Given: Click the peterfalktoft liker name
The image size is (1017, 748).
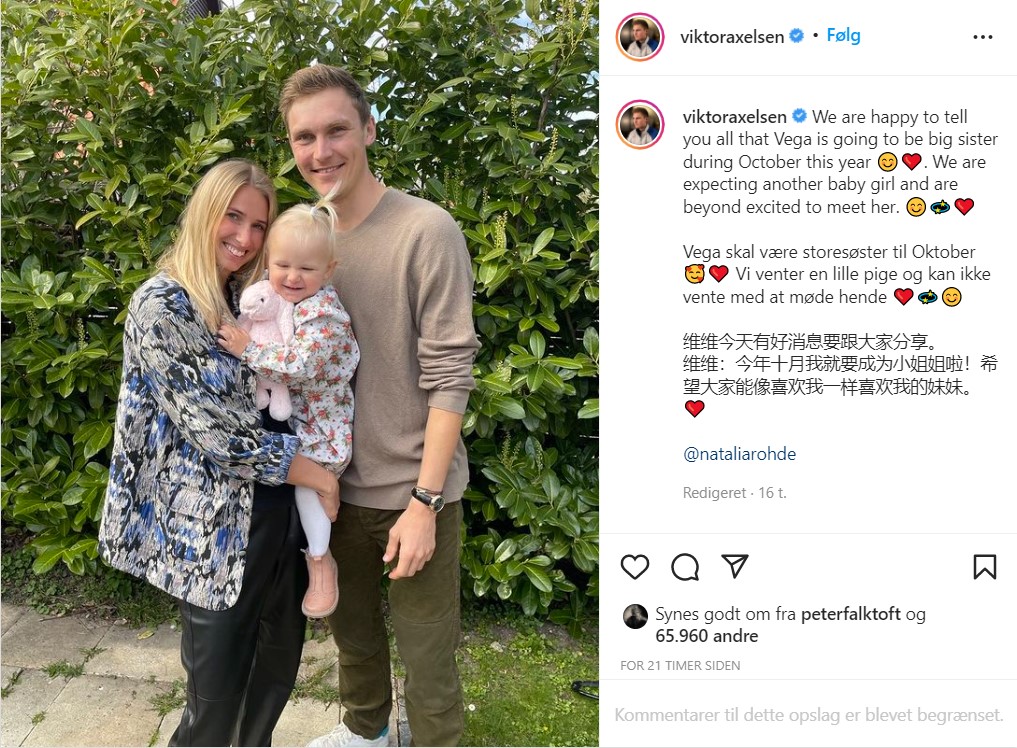Looking at the screenshot, I should 850,614.
